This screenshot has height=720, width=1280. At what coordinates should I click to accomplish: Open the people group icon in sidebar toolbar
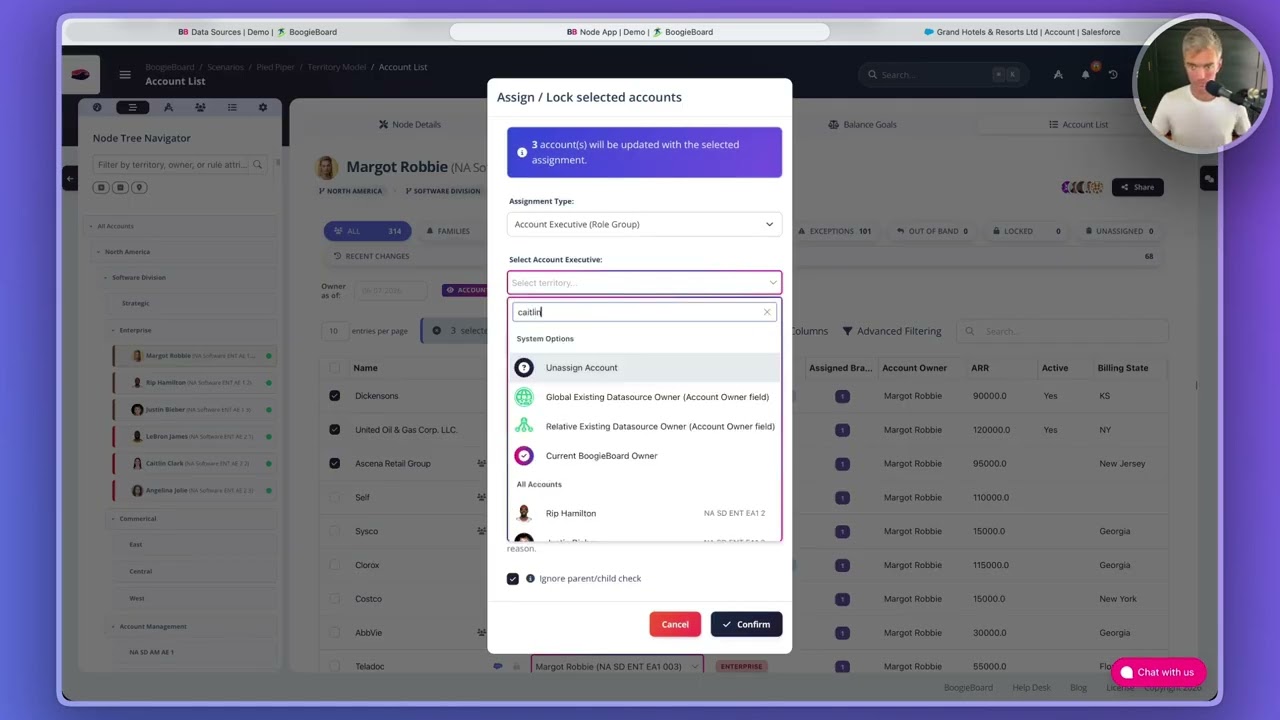[200, 107]
